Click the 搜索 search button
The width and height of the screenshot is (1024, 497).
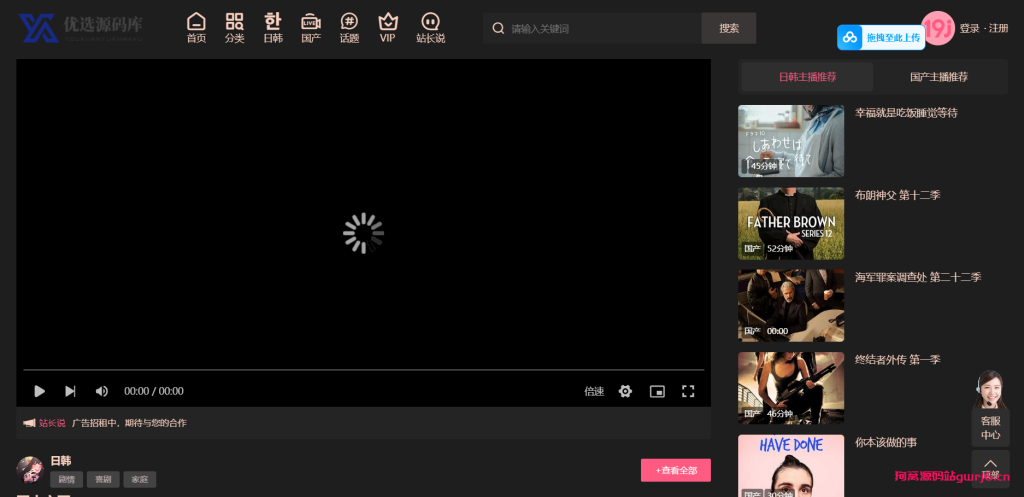729,28
